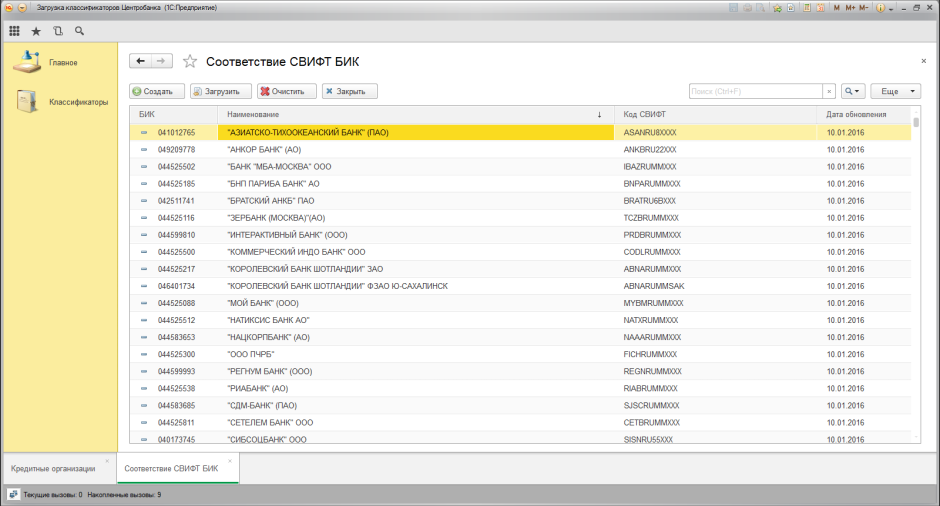The width and height of the screenshot is (940, 506).
Task: Open the favorites document icon in title bar
Action: (791, 8)
